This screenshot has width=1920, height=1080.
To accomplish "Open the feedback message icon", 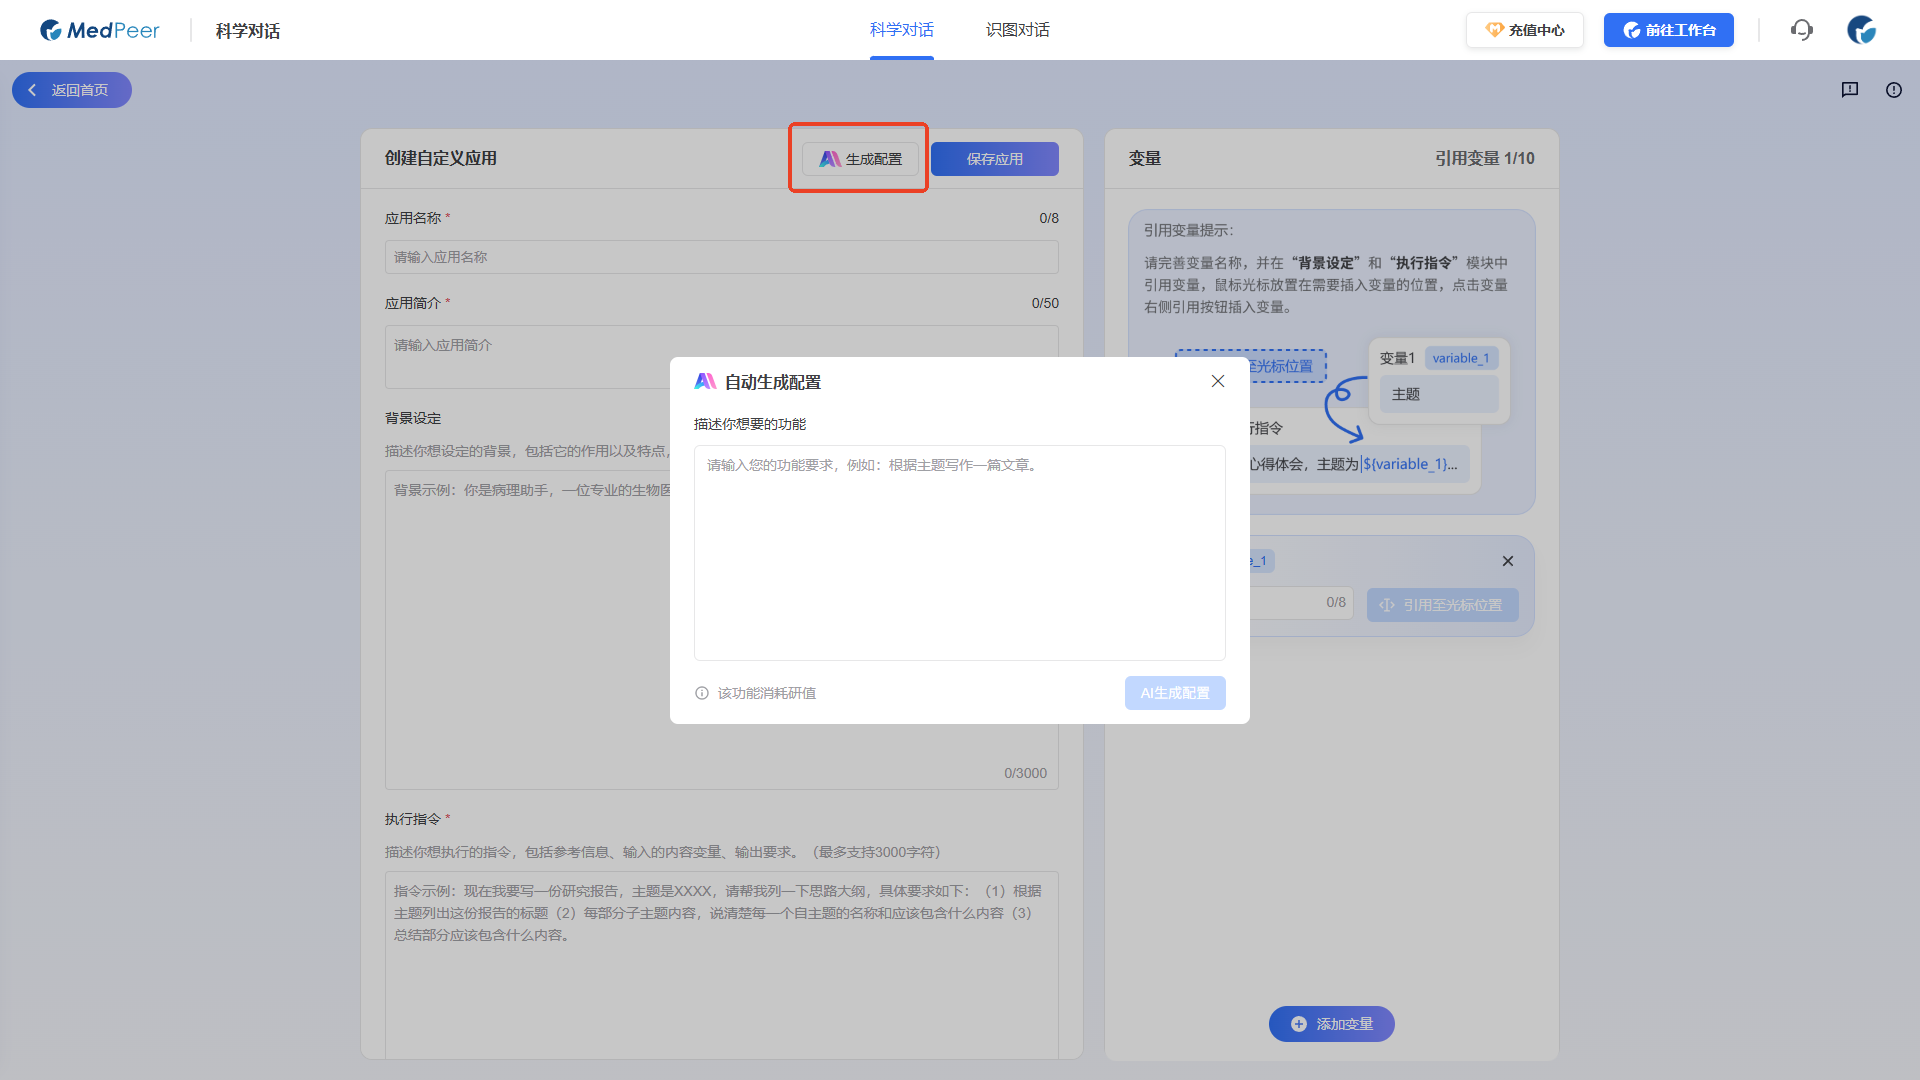I will tap(1850, 90).
